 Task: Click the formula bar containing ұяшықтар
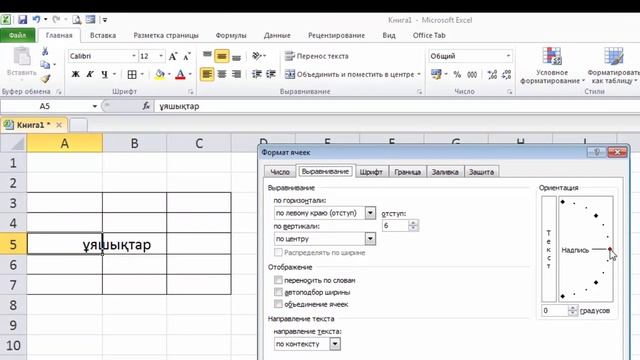(x=396, y=106)
